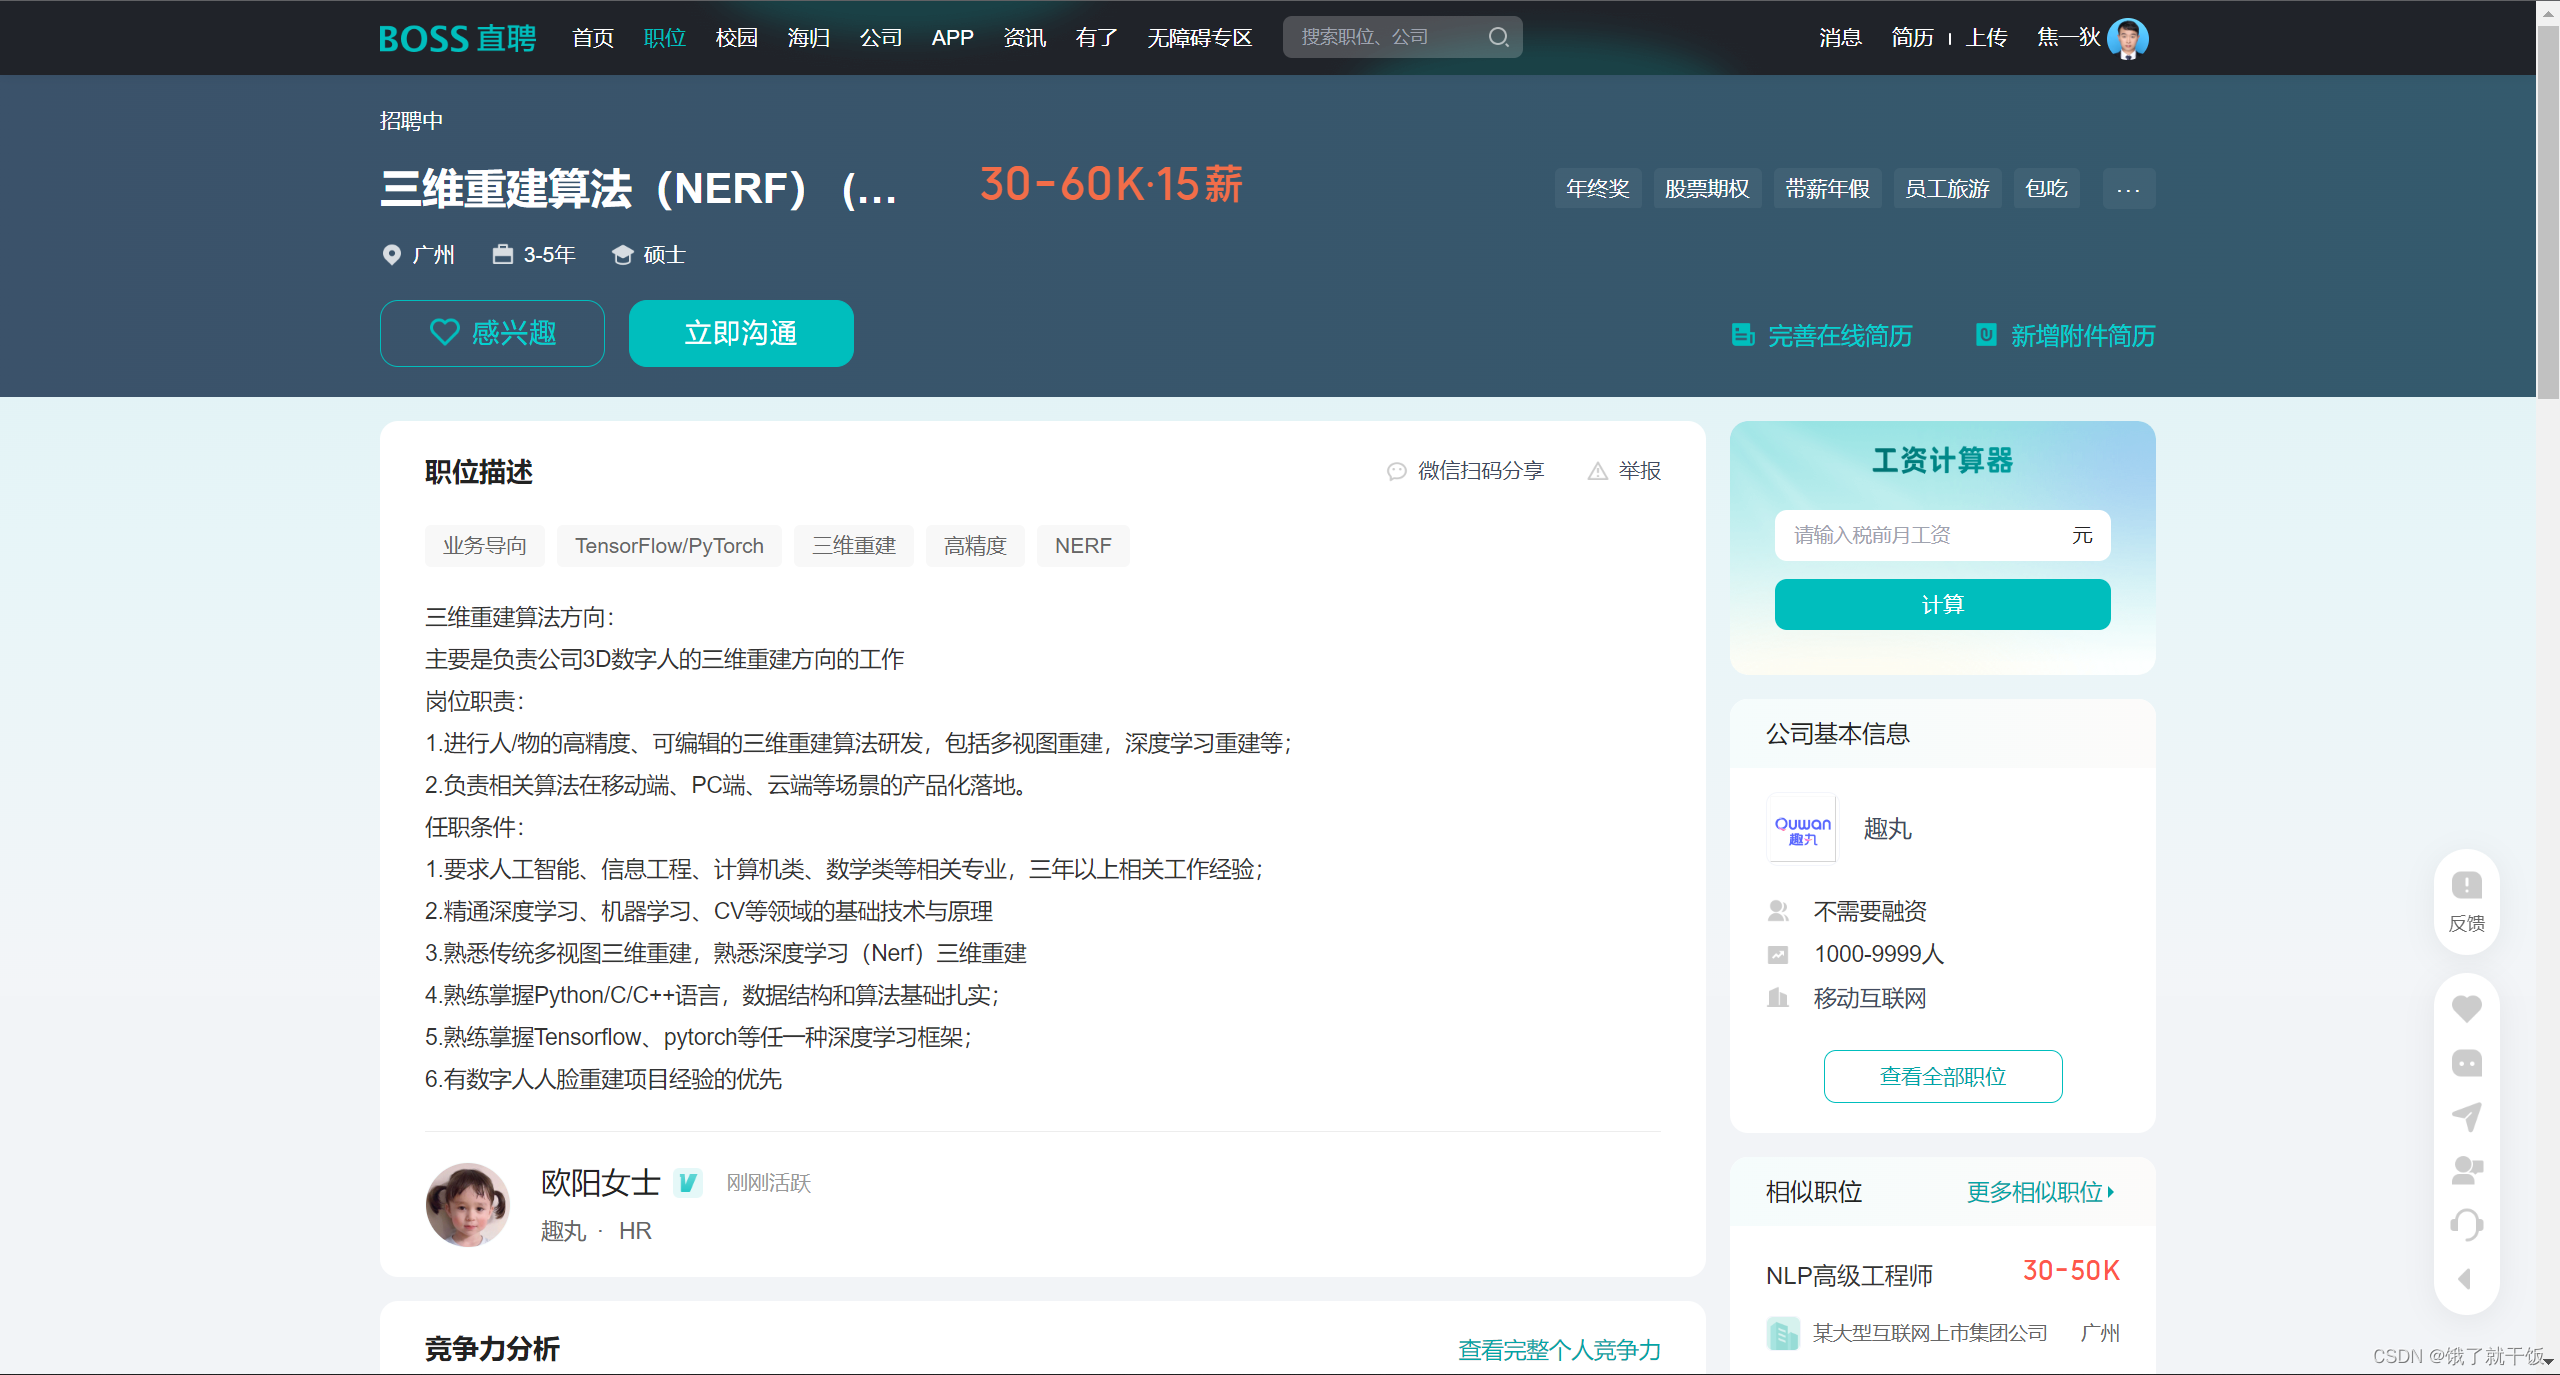Click the similar job company building icon
Viewport: 2560px width, 1375px height.
click(1783, 1333)
